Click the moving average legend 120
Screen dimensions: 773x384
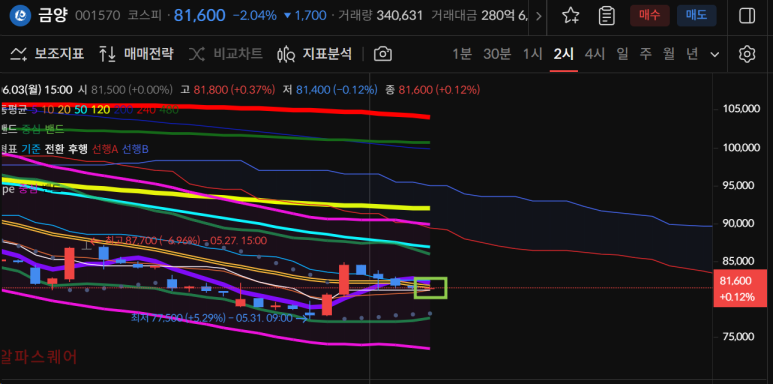pyautogui.click(x=101, y=110)
